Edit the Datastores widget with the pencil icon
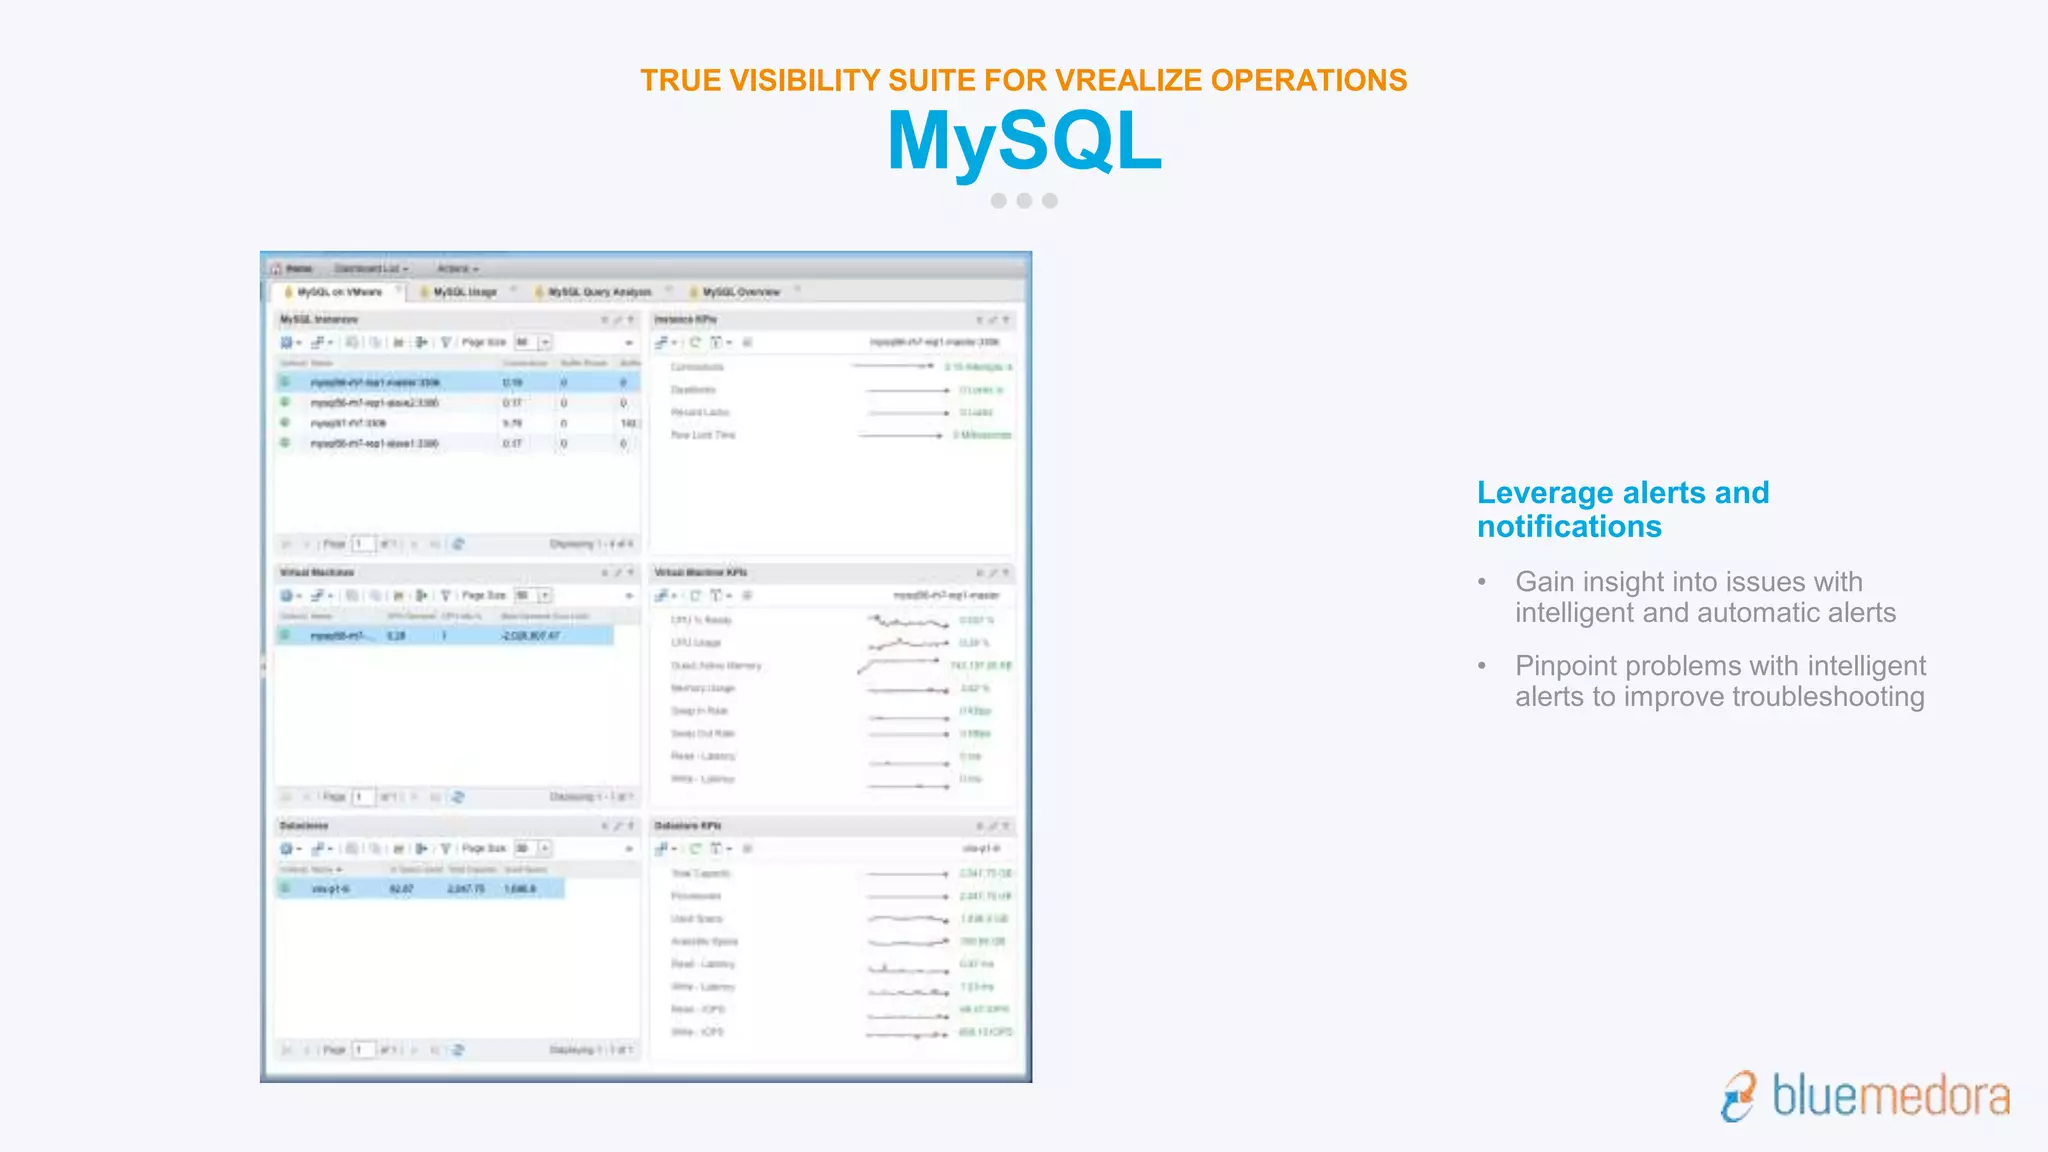This screenshot has height=1152, width=2048. coord(618,826)
